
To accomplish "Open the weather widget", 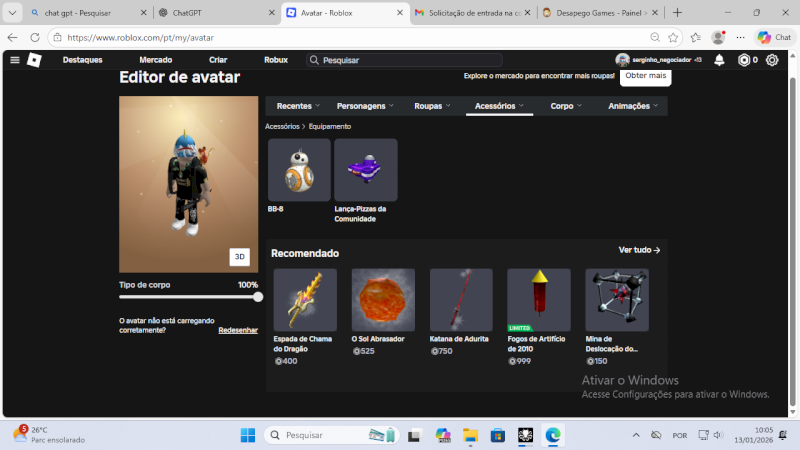I will coord(48,435).
